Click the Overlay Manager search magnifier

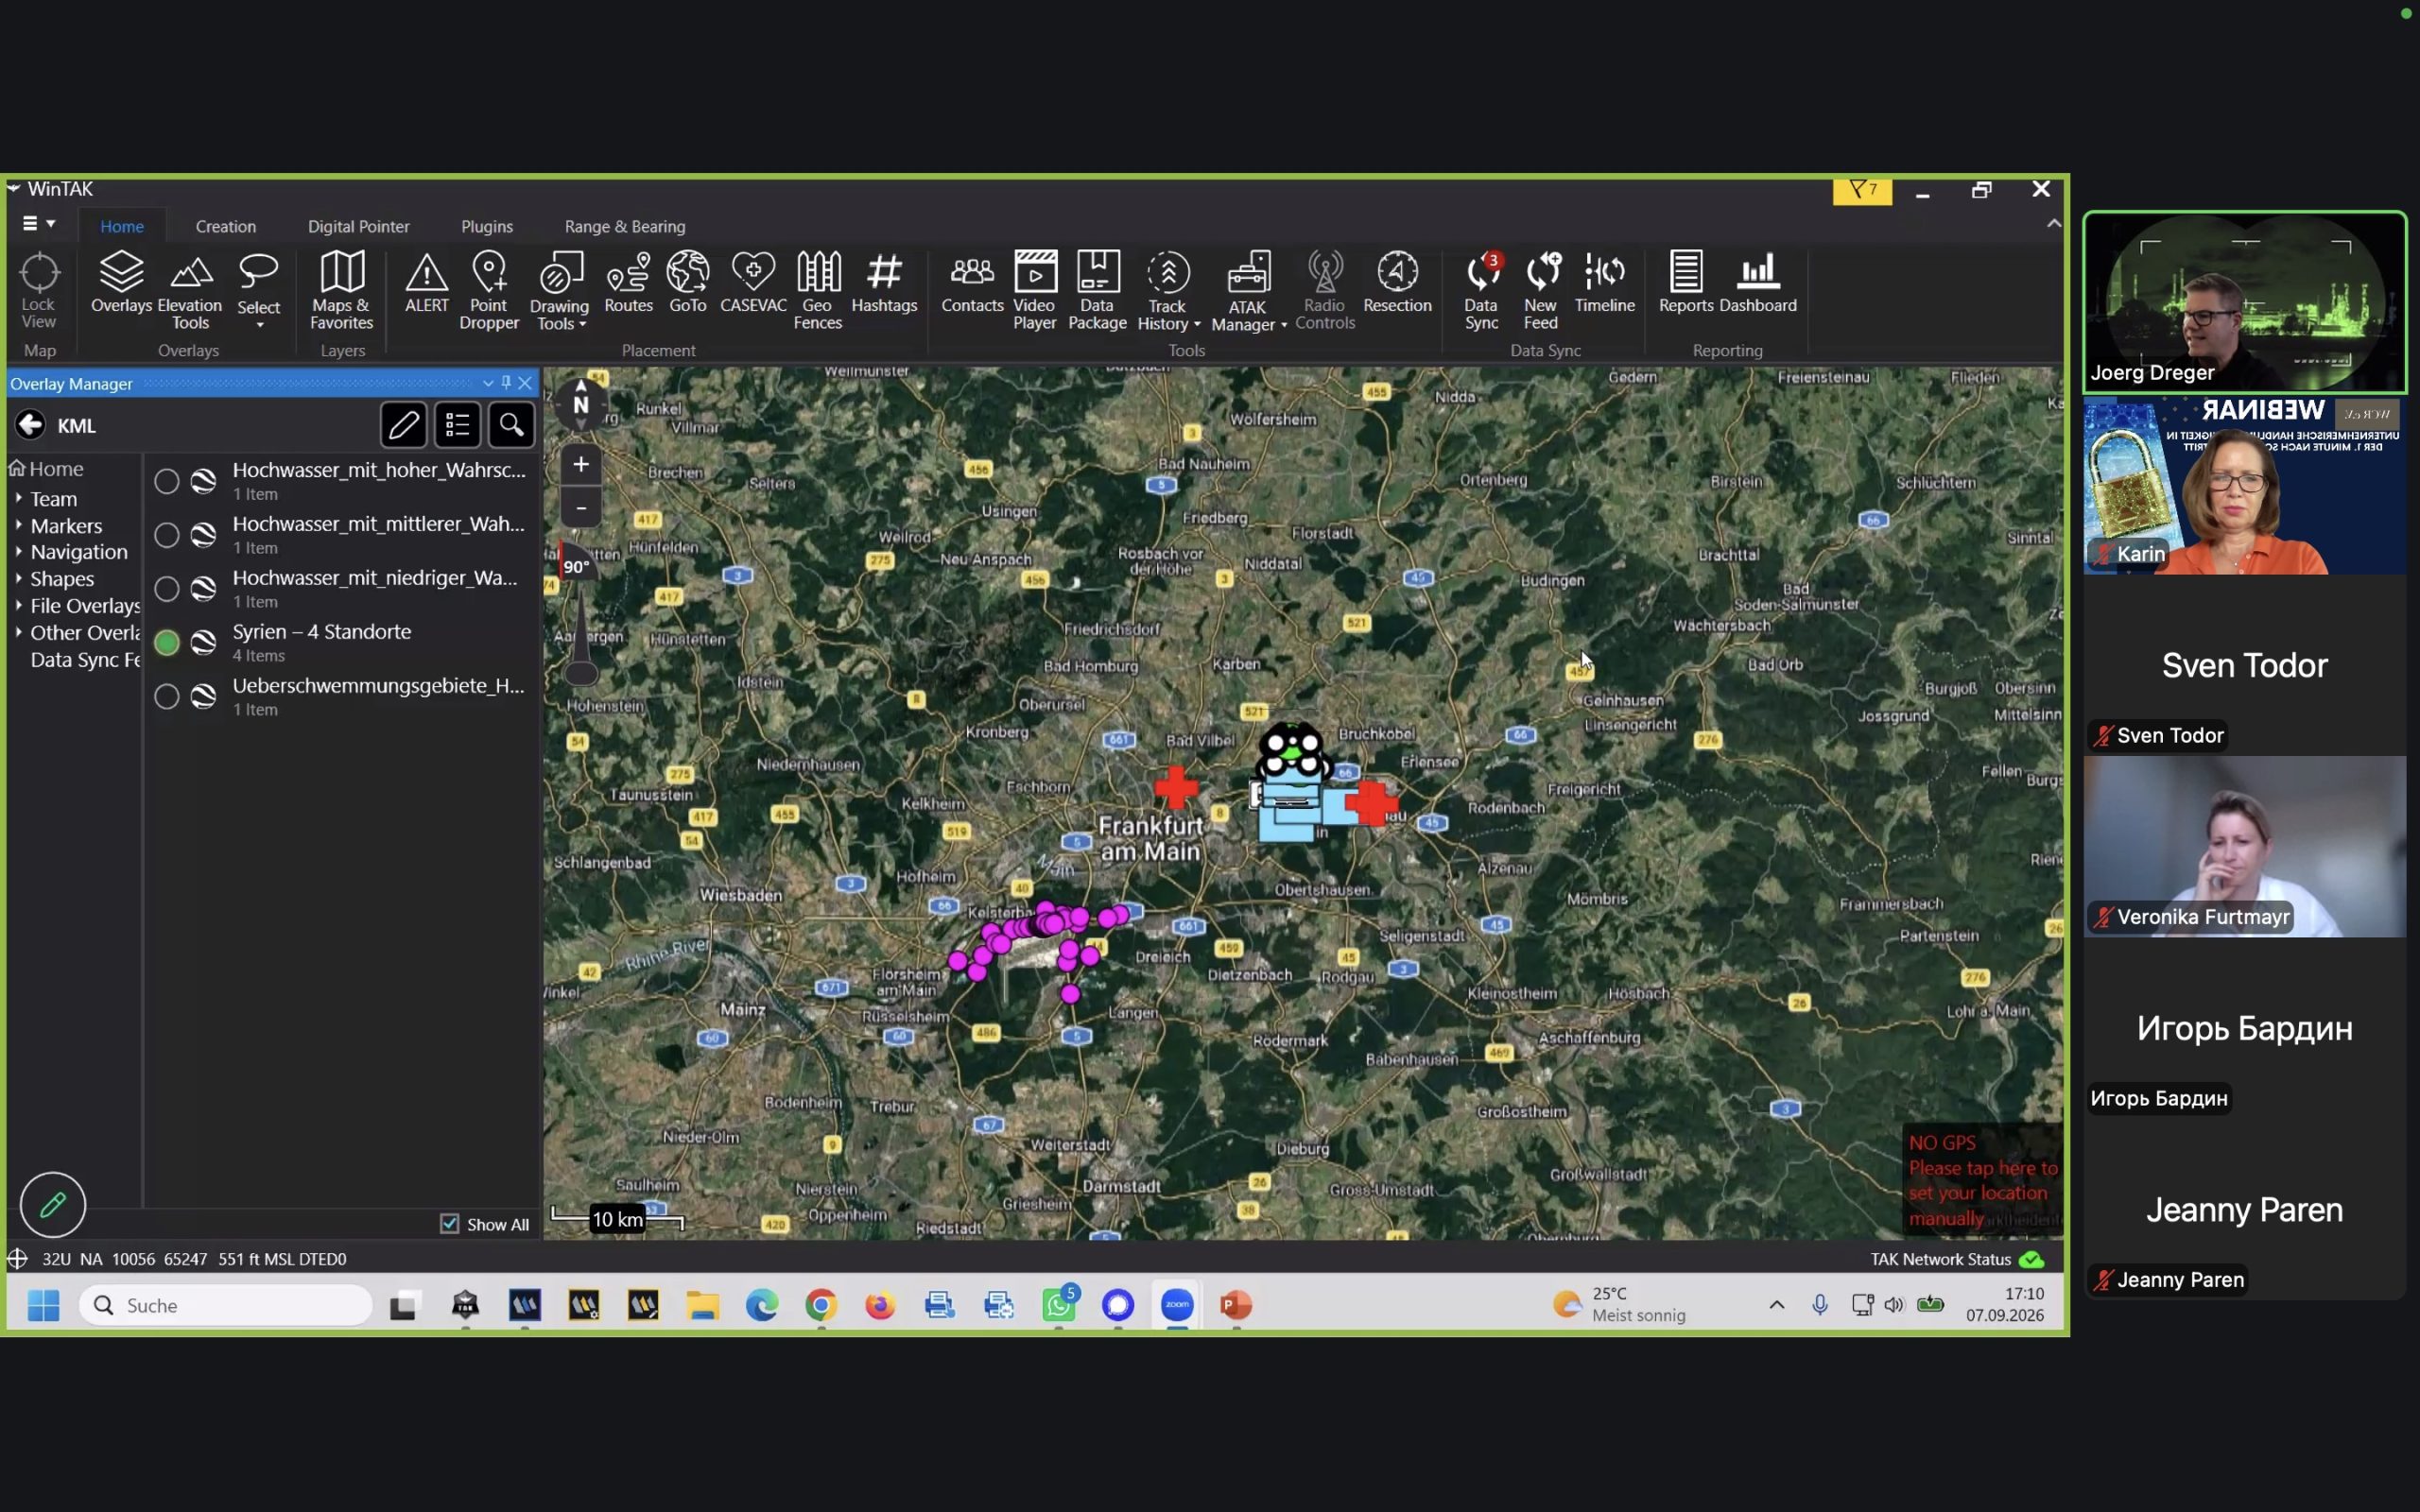pos(511,425)
